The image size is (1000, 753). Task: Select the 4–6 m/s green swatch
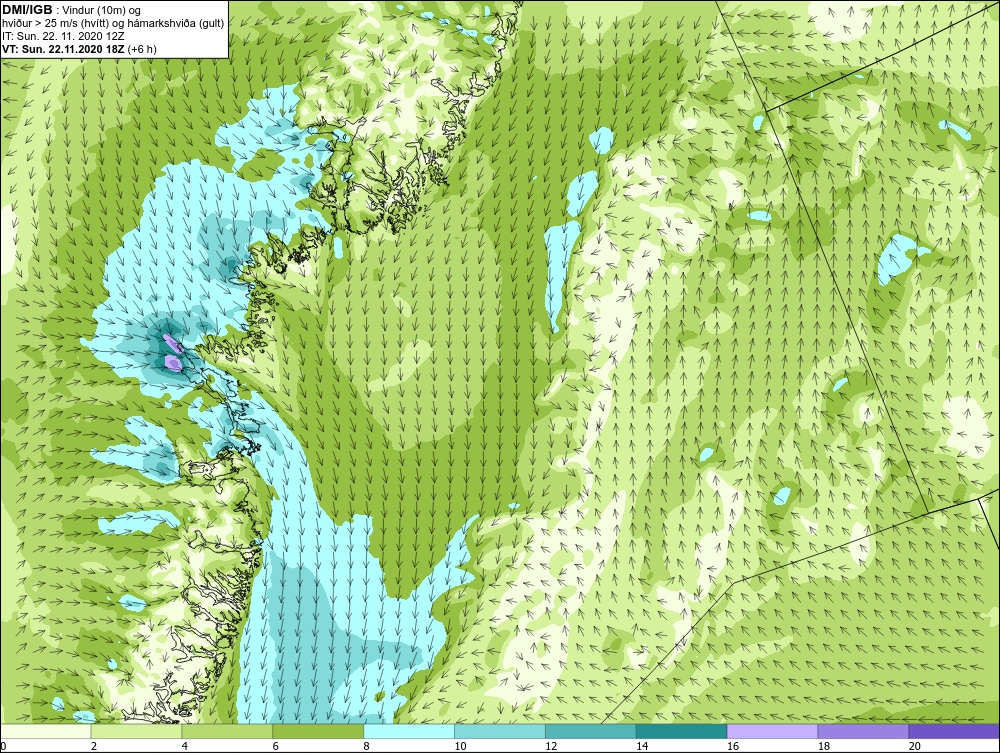click(227, 731)
